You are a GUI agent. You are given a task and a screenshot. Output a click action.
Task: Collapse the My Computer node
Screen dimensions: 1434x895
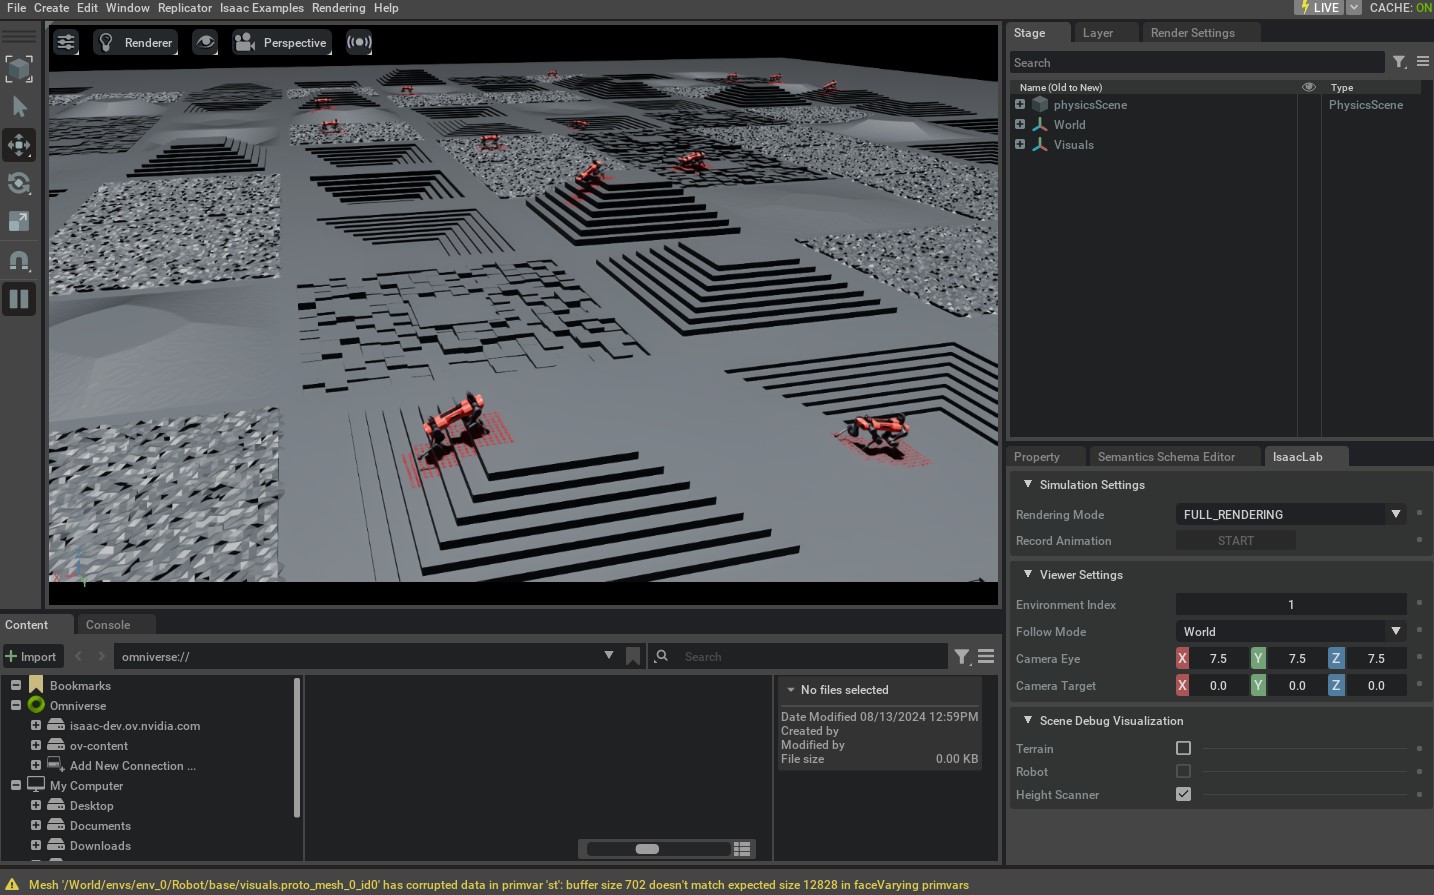16,785
